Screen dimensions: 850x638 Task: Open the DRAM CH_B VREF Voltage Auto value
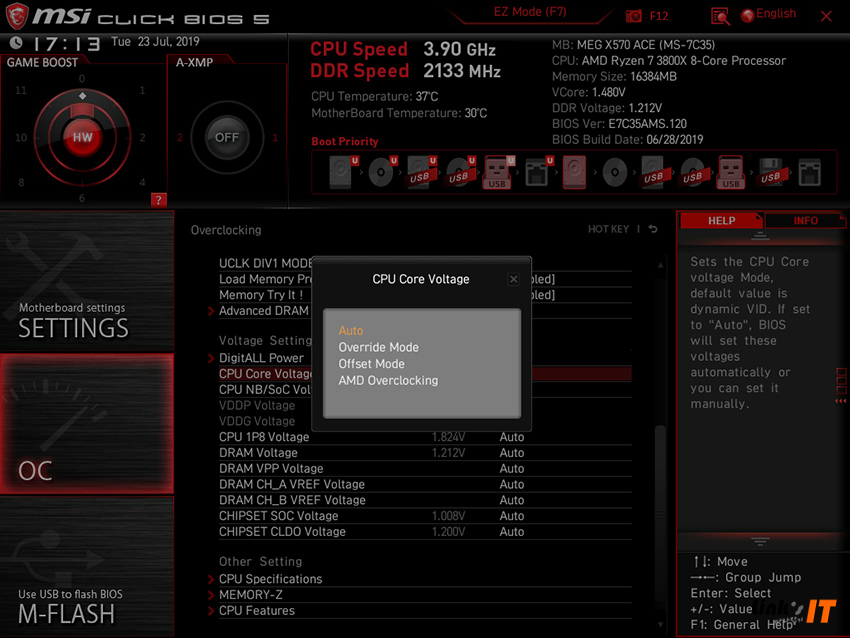tap(512, 500)
